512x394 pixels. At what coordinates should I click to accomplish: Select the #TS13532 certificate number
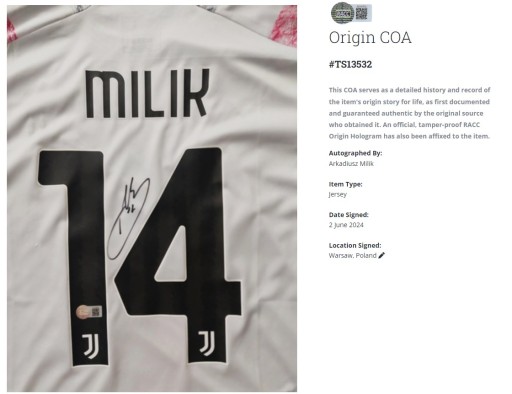tap(350, 64)
